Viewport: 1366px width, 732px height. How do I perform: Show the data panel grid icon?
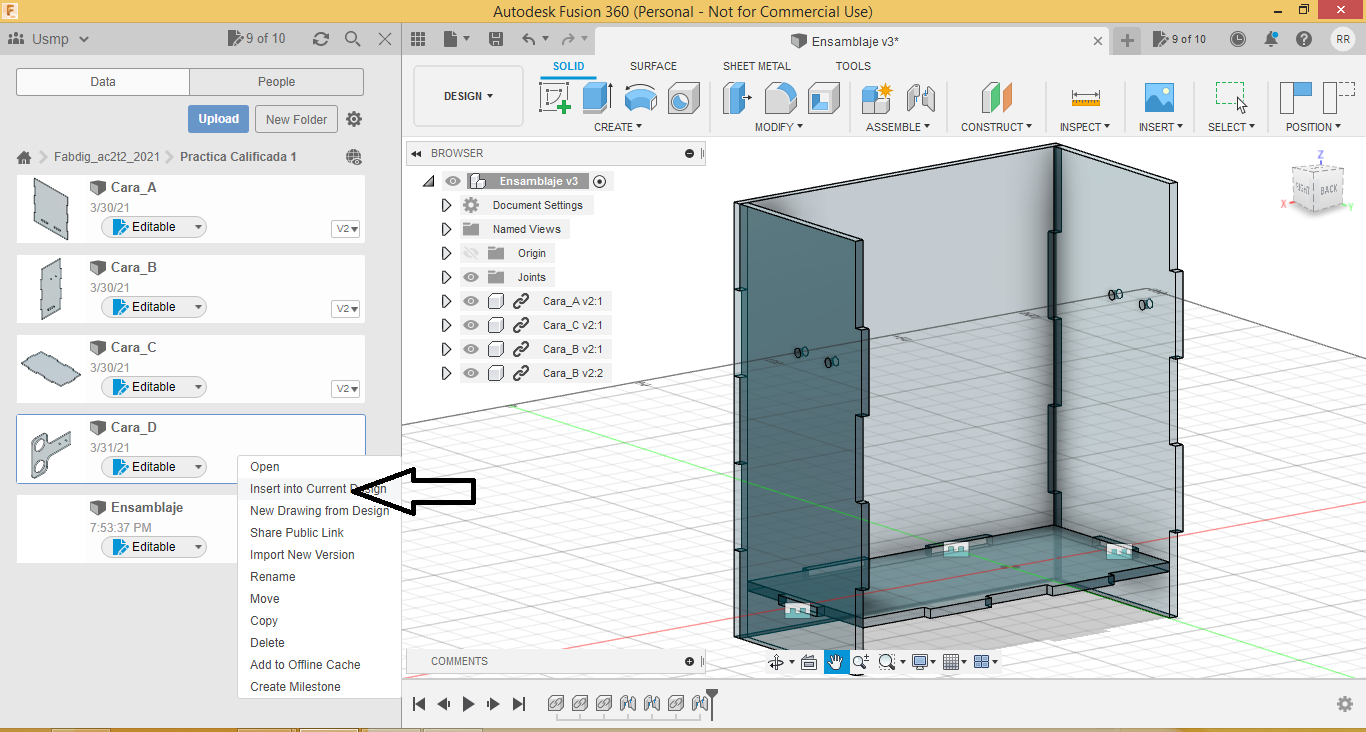tap(419, 39)
